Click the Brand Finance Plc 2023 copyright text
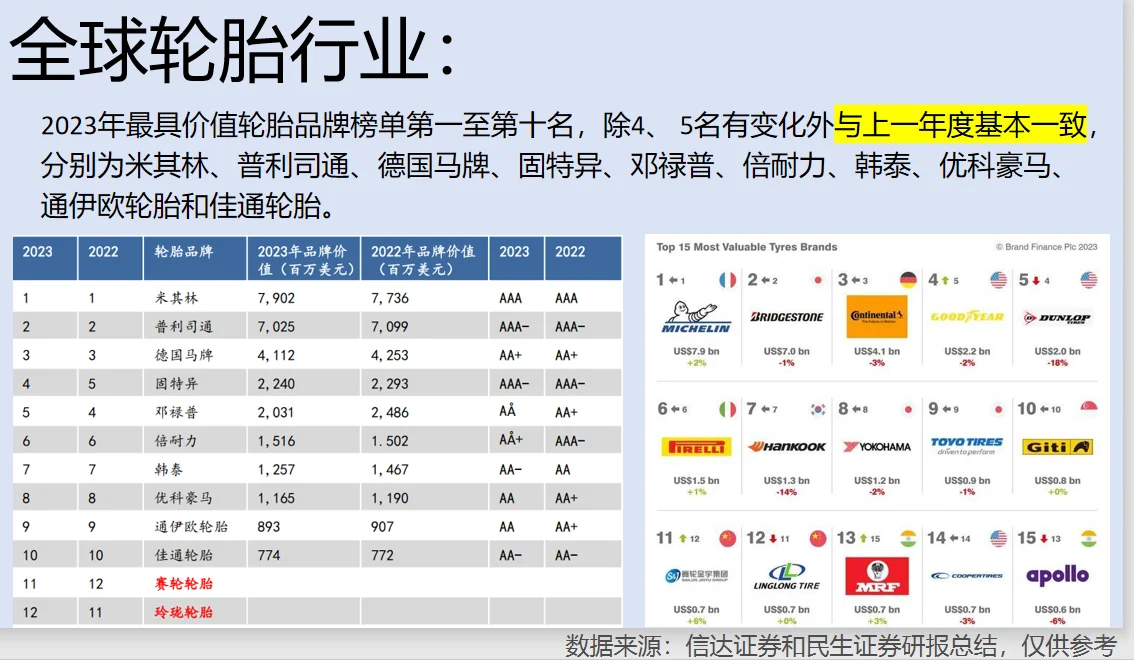The width and height of the screenshot is (1134, 660). [x=1046, y=247]
